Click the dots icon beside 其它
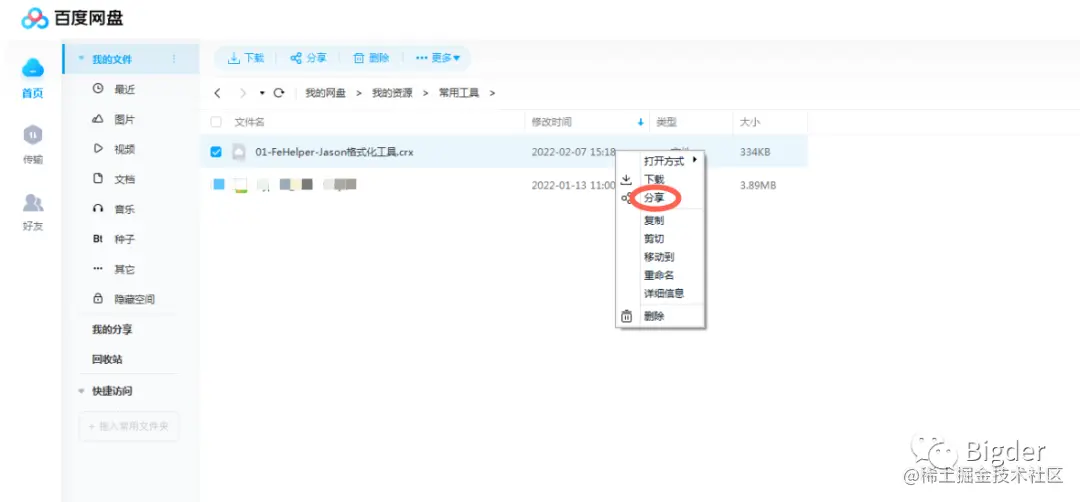Image resolution: width=1080 pixels, height=502 pixels. pyautogui.click(x=98, y=269)
